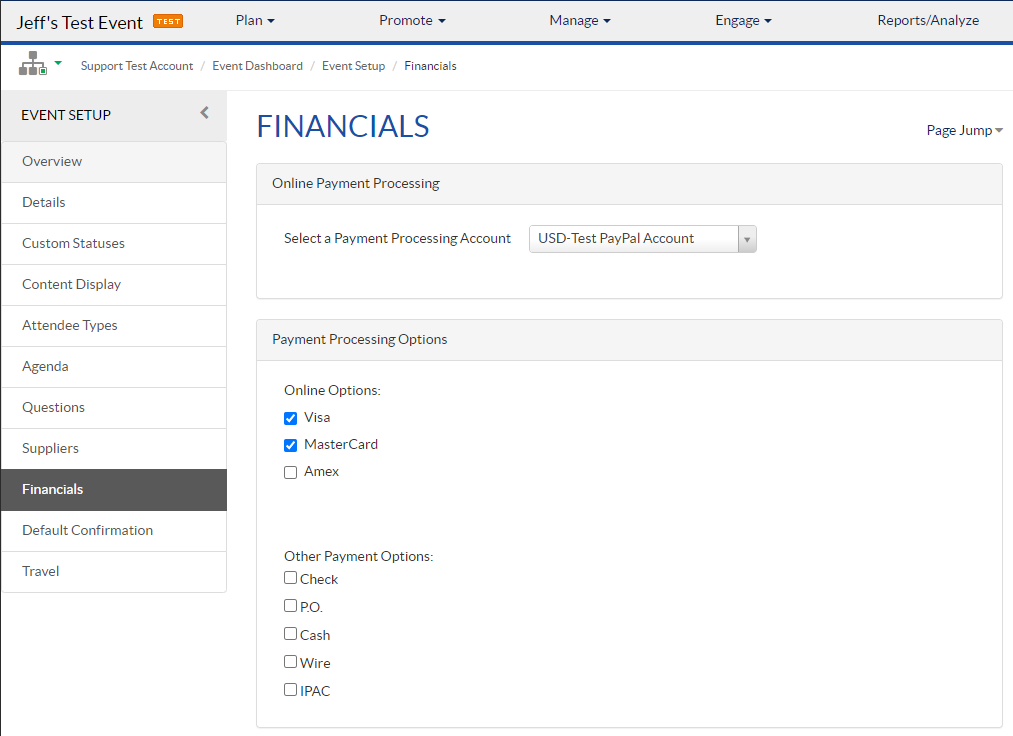Tick the P.O. payment checkbox
Viewport: 1013px width, 736px height.
[x=291, y=605]
